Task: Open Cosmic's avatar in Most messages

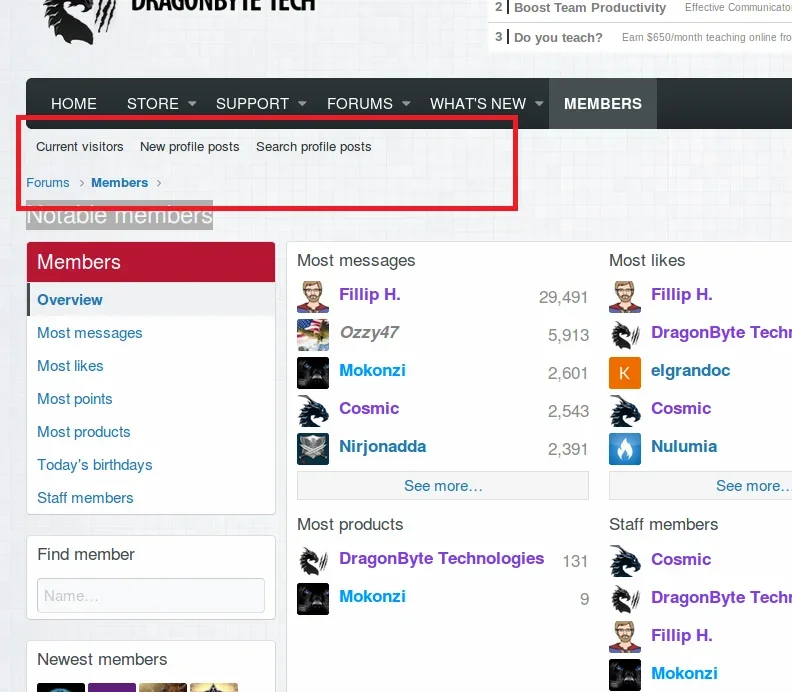Action: point(313,411)
